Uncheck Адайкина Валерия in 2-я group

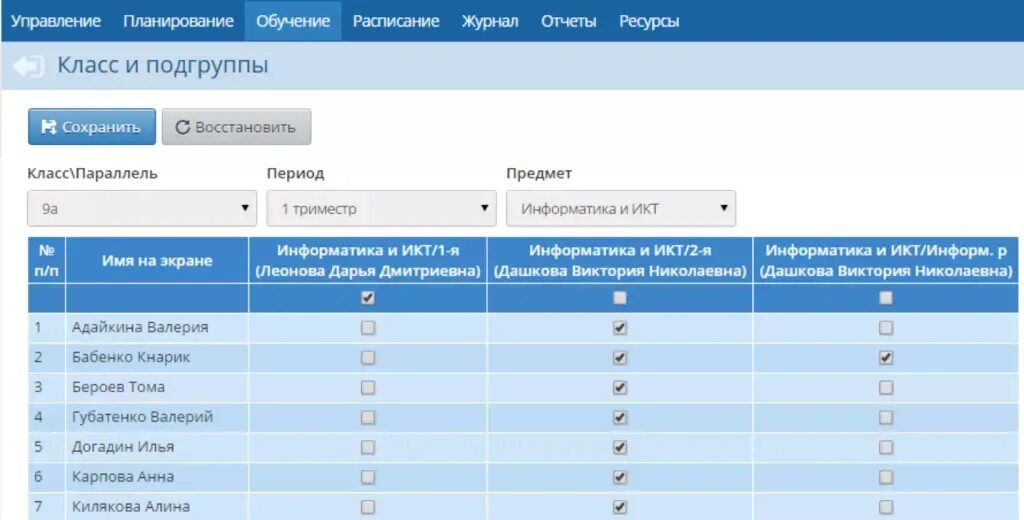coord(620,327)
